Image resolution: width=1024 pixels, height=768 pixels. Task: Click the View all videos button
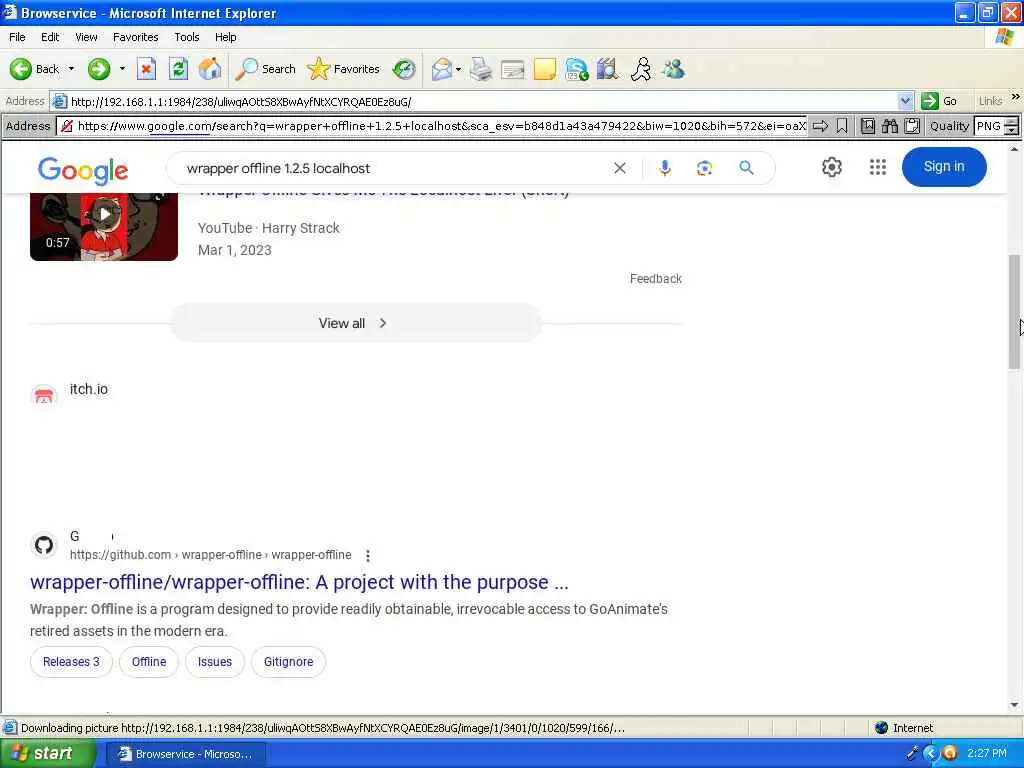pyautogui.click(x=355, y=323)
